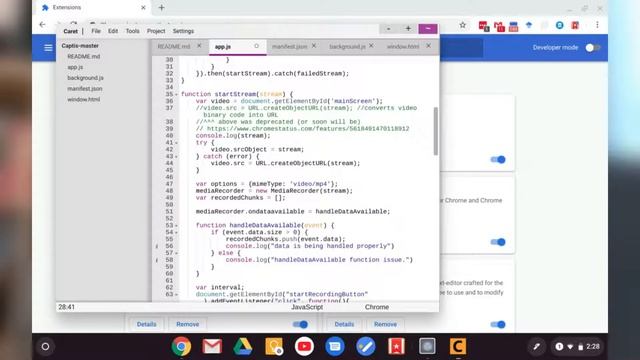
Task: Collapse the else block fold at line 57
Action: click(177, 253)
